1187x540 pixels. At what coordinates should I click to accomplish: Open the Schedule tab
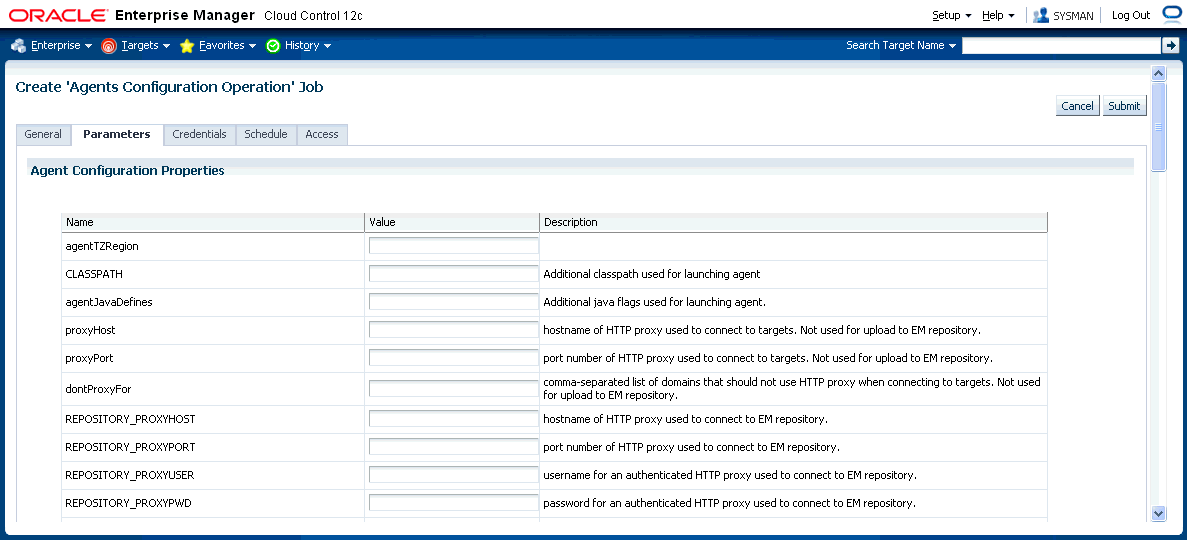tap(266, 134)
